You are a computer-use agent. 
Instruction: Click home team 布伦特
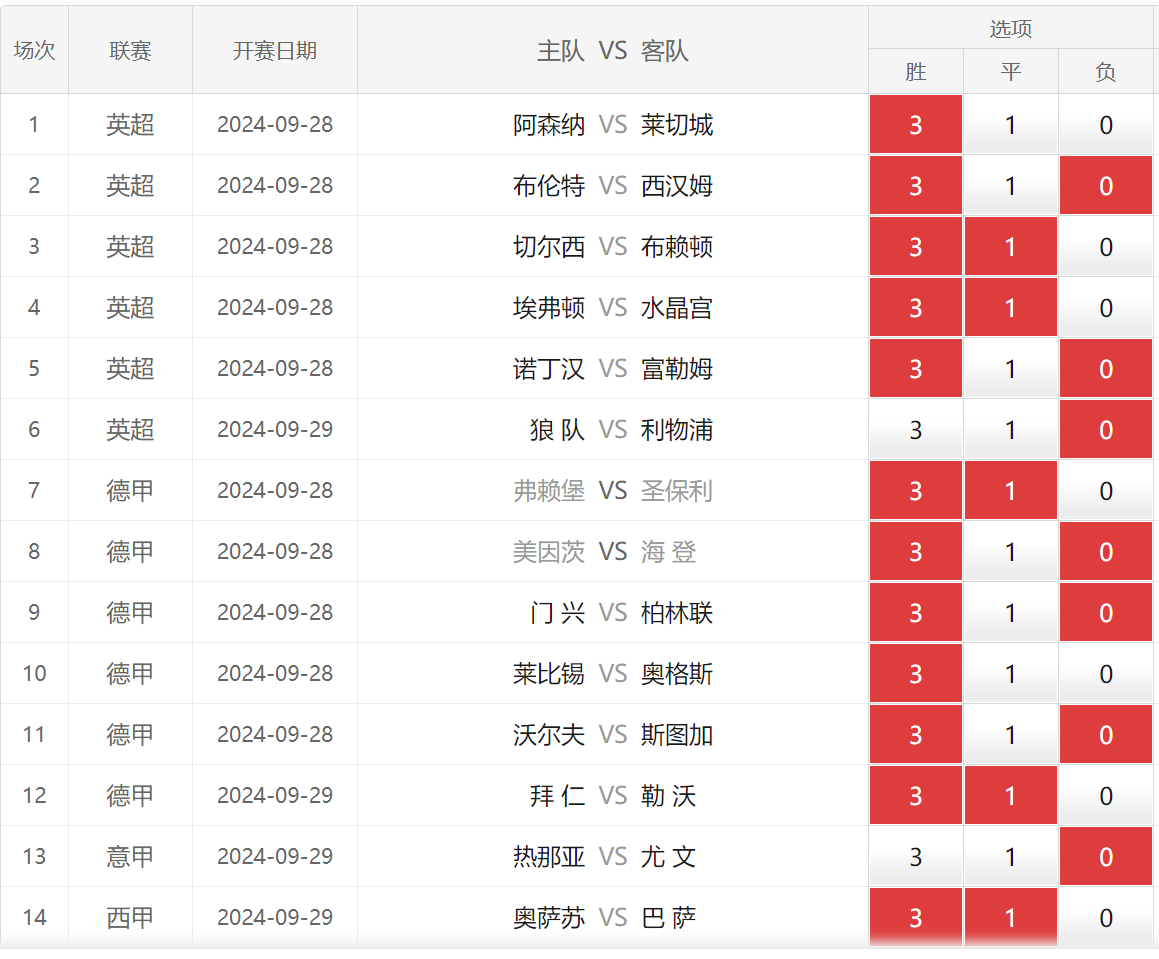point(548,185)
